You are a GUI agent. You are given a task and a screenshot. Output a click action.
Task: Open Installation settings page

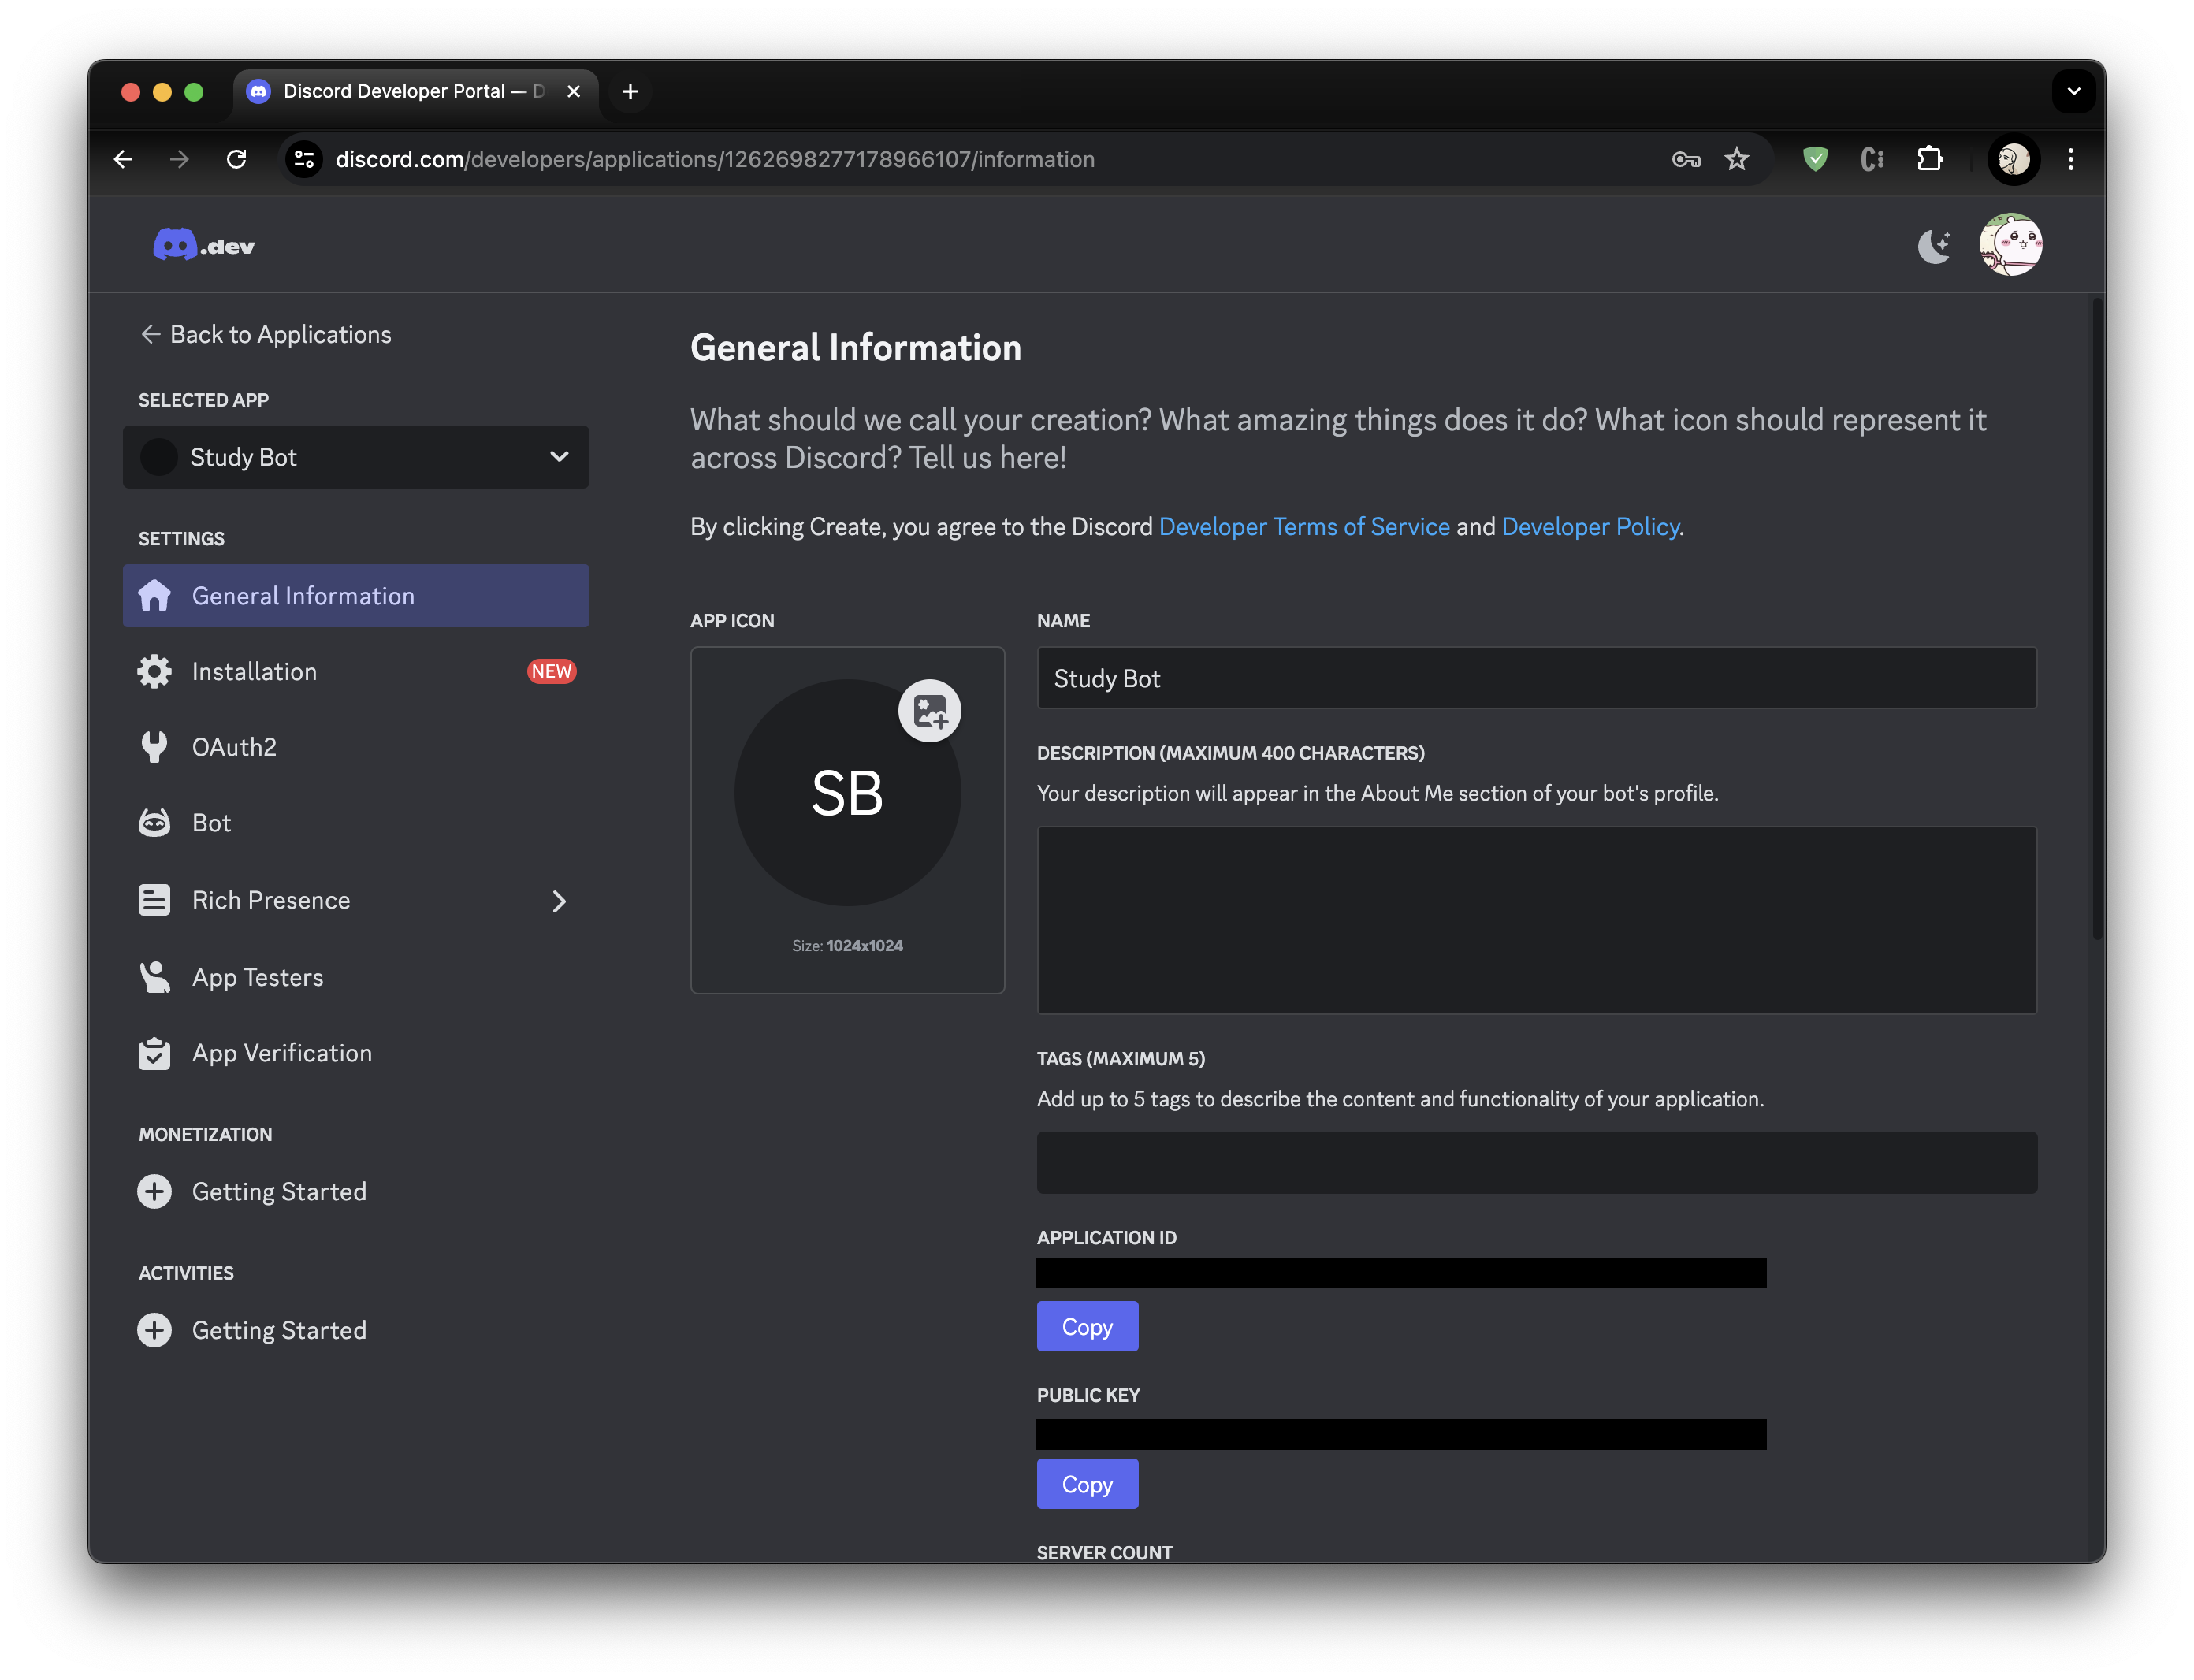[356, 672]
